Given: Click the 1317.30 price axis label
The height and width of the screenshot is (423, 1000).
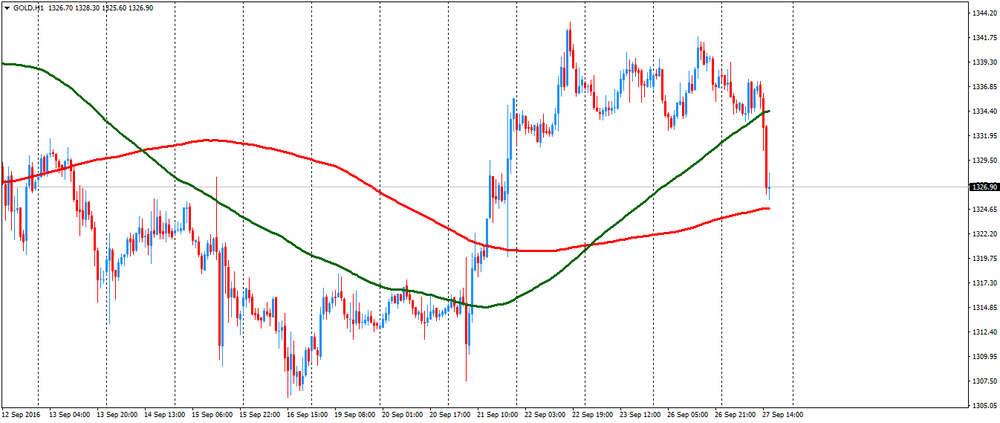Looking at the screenshot, I should 985,283.
